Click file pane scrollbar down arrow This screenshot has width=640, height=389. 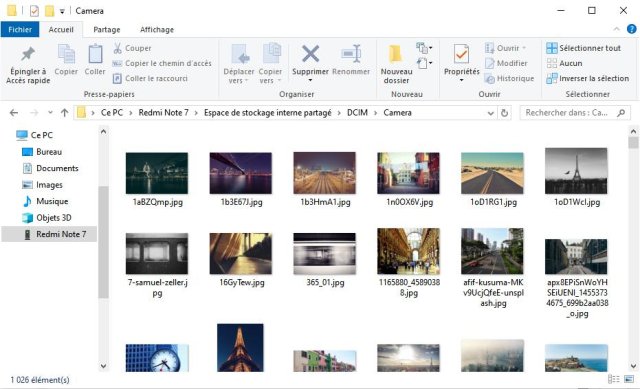coord(633,366)
